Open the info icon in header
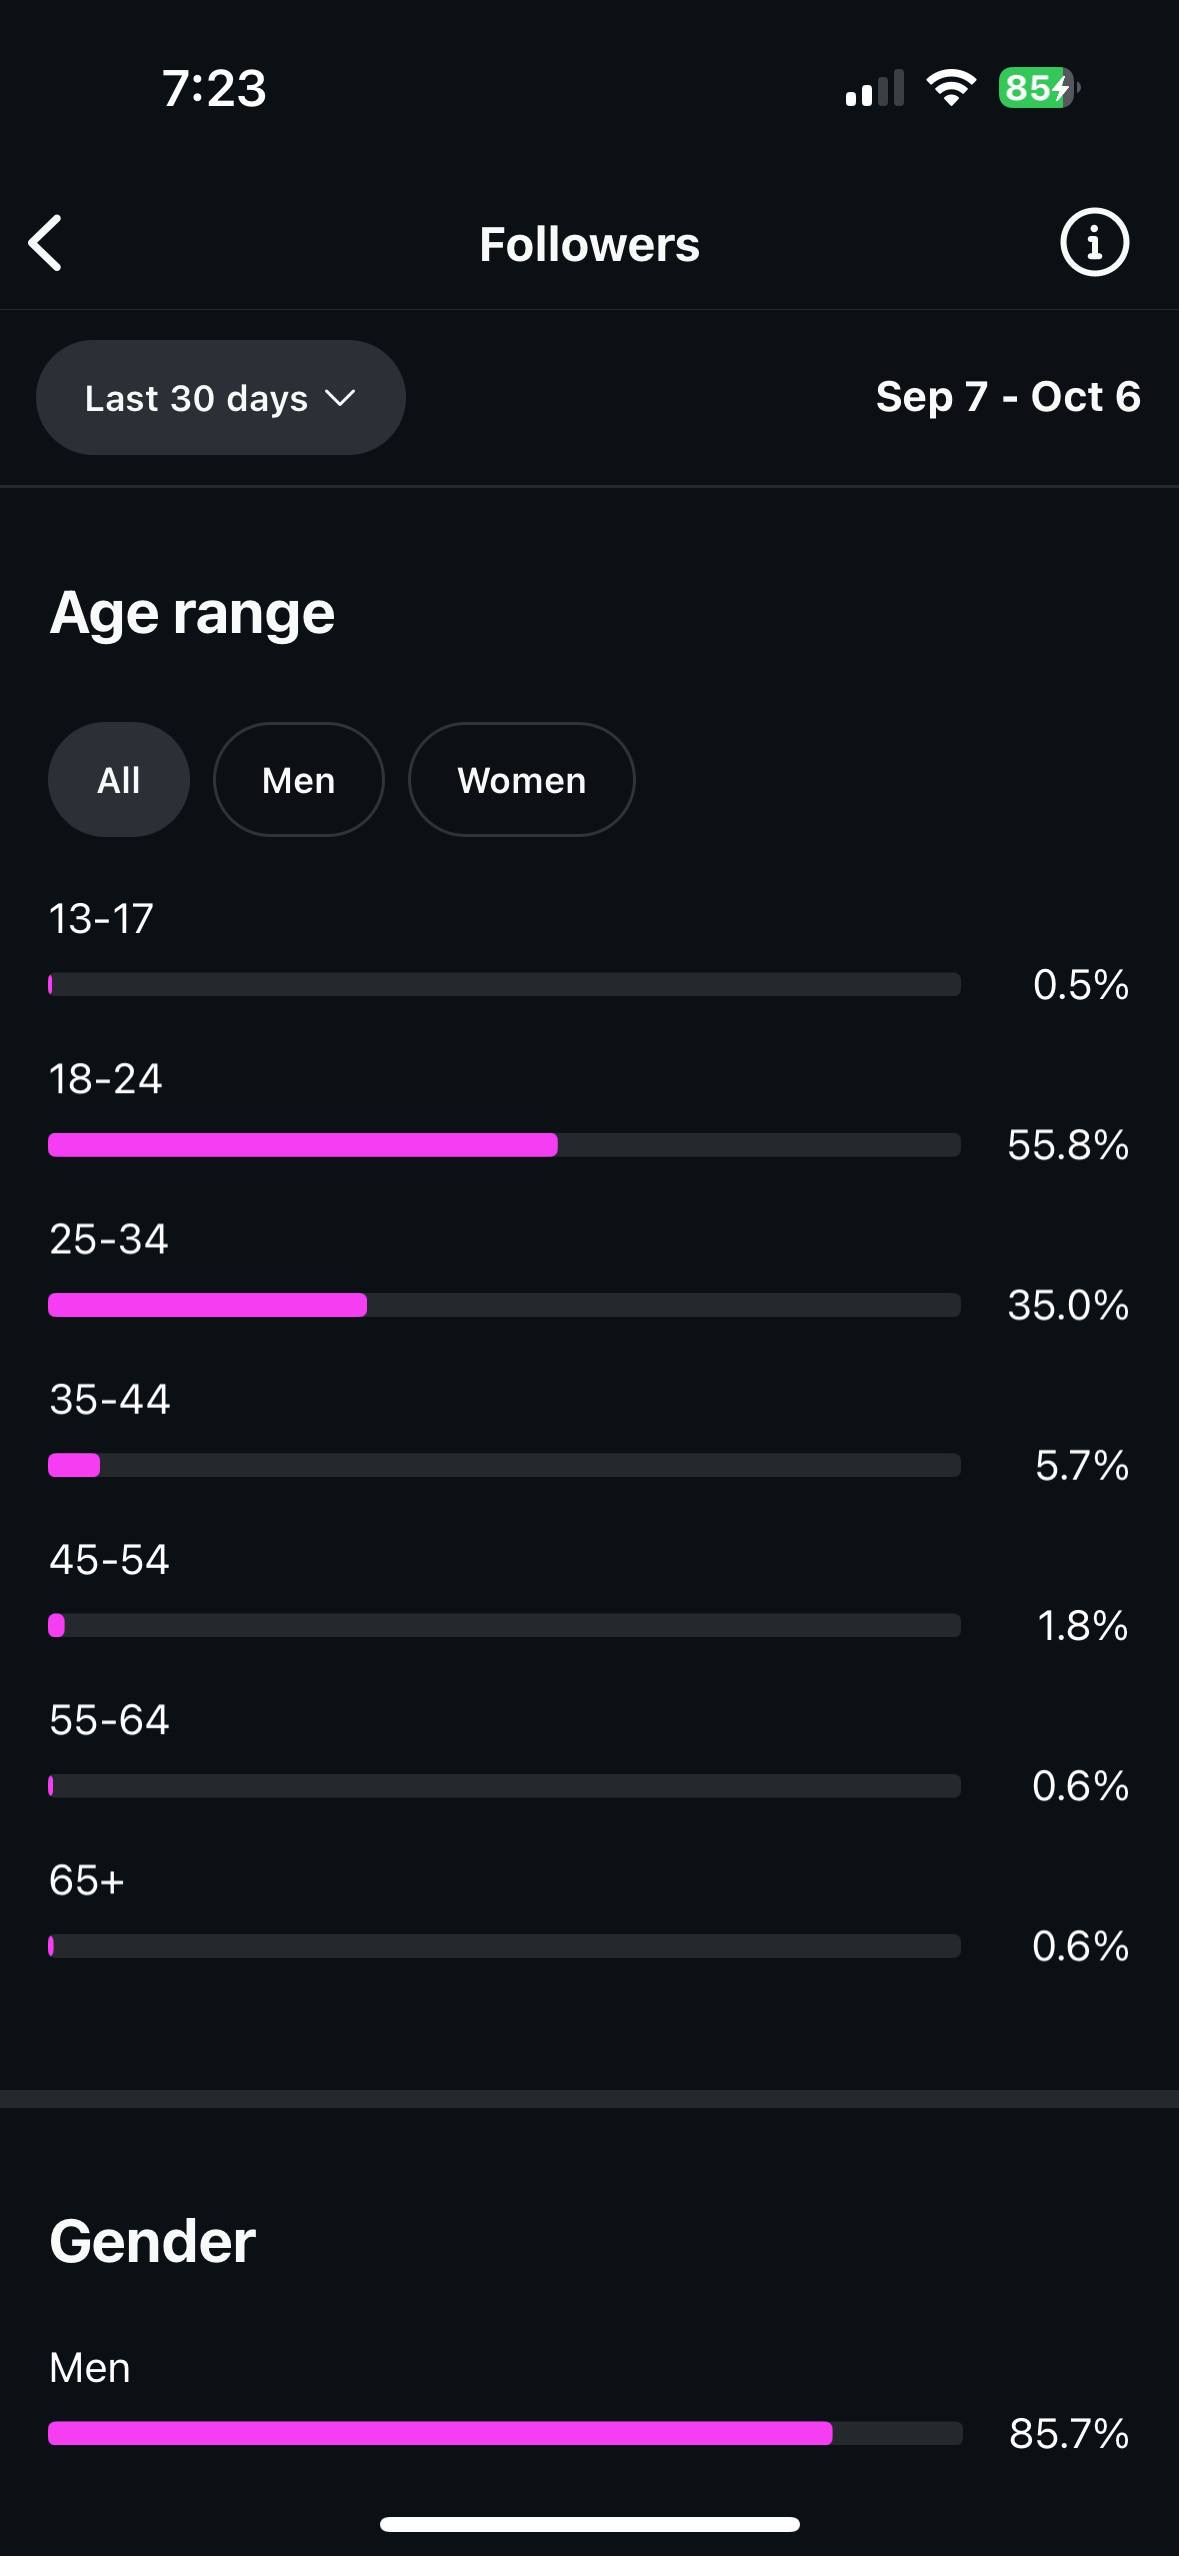1179x2556 pixels. [1094, 242]
